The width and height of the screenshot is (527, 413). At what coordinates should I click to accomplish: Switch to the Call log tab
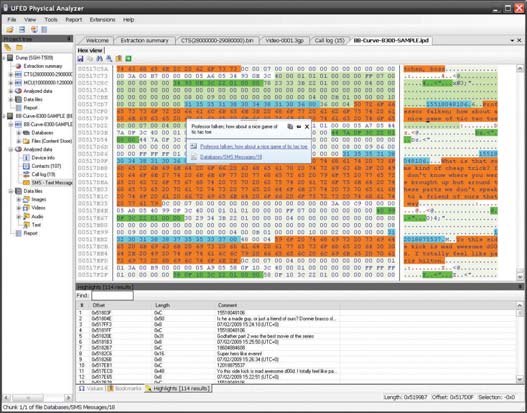[329, 41]
